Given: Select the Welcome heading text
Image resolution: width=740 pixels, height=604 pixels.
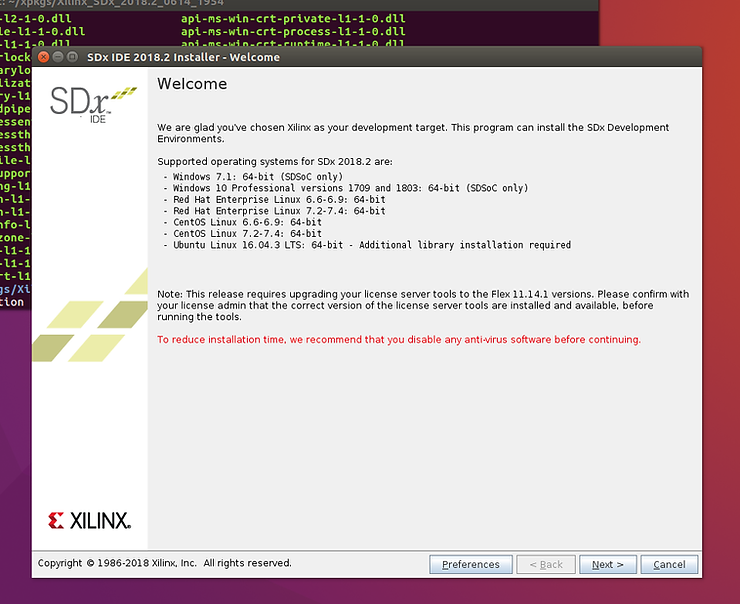Looking at the screenshot, I should pos(192,84).
